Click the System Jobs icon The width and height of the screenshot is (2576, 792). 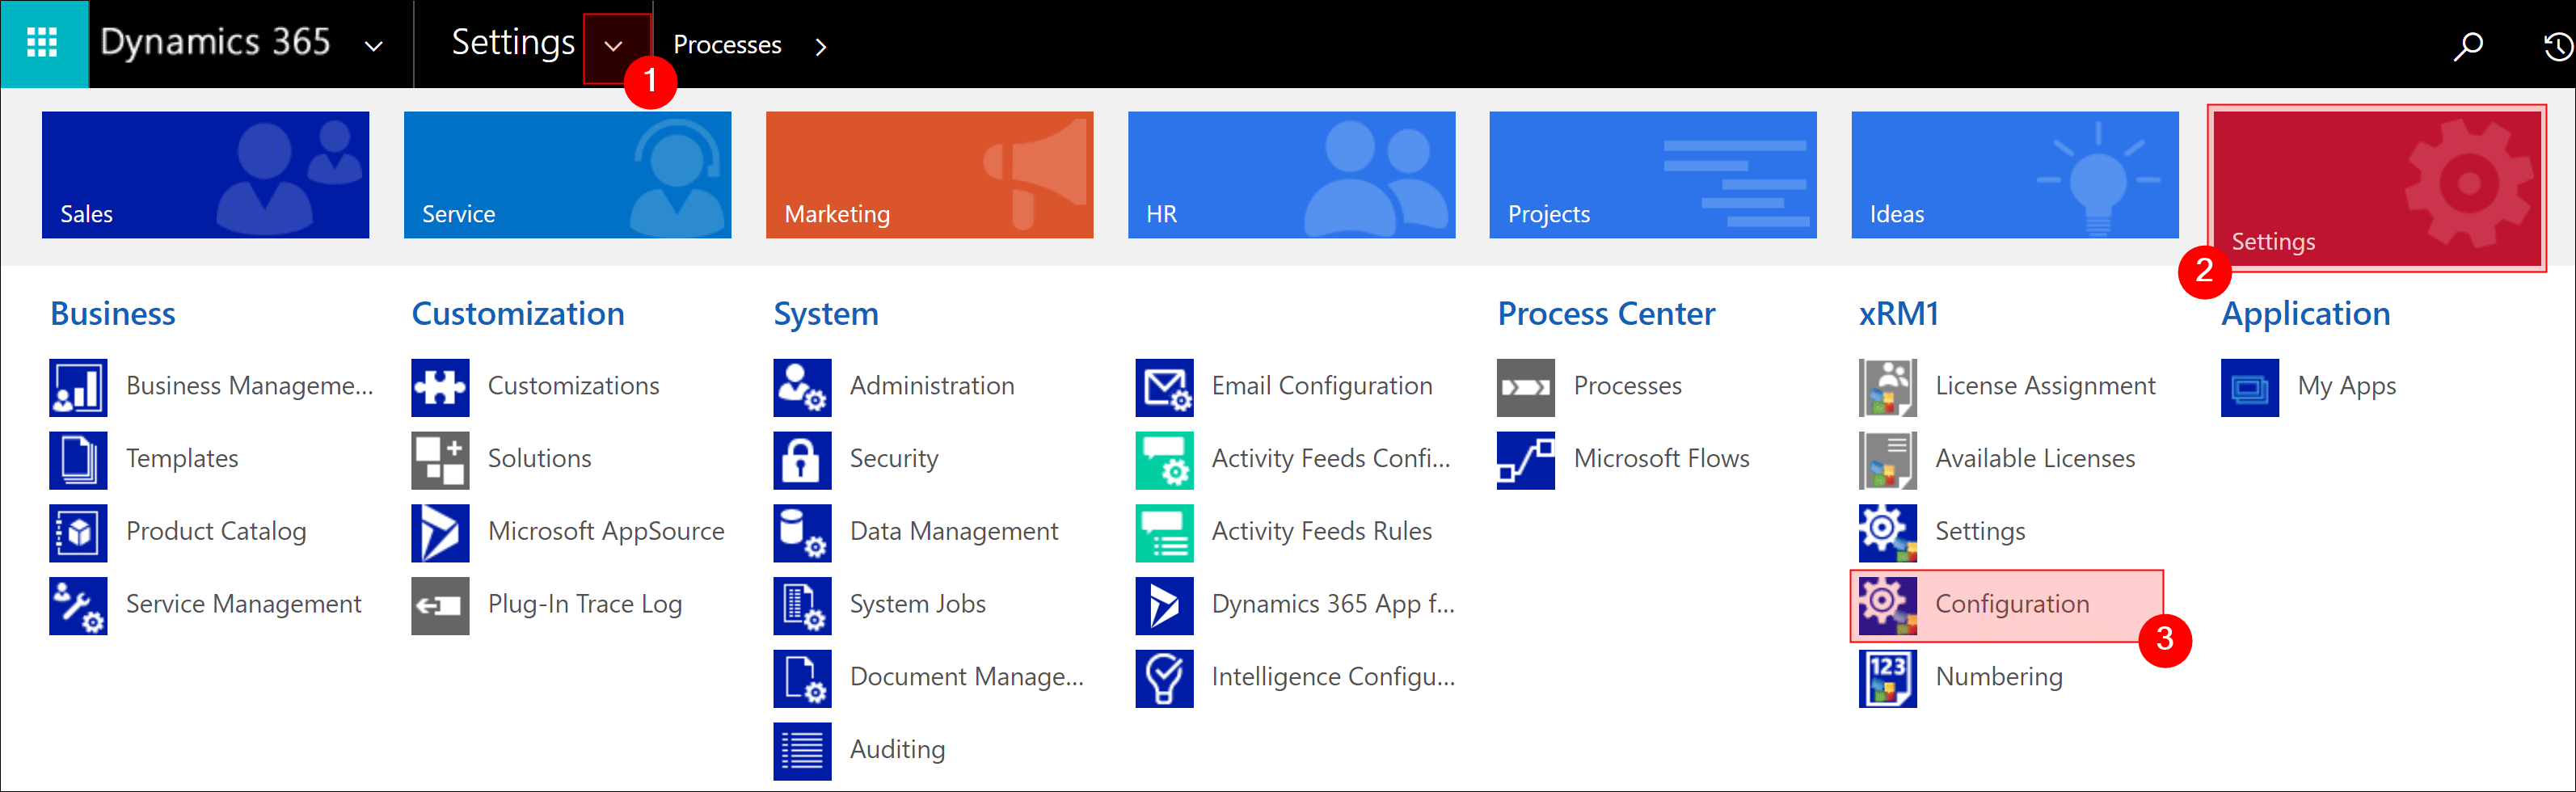tap(802, 606)
